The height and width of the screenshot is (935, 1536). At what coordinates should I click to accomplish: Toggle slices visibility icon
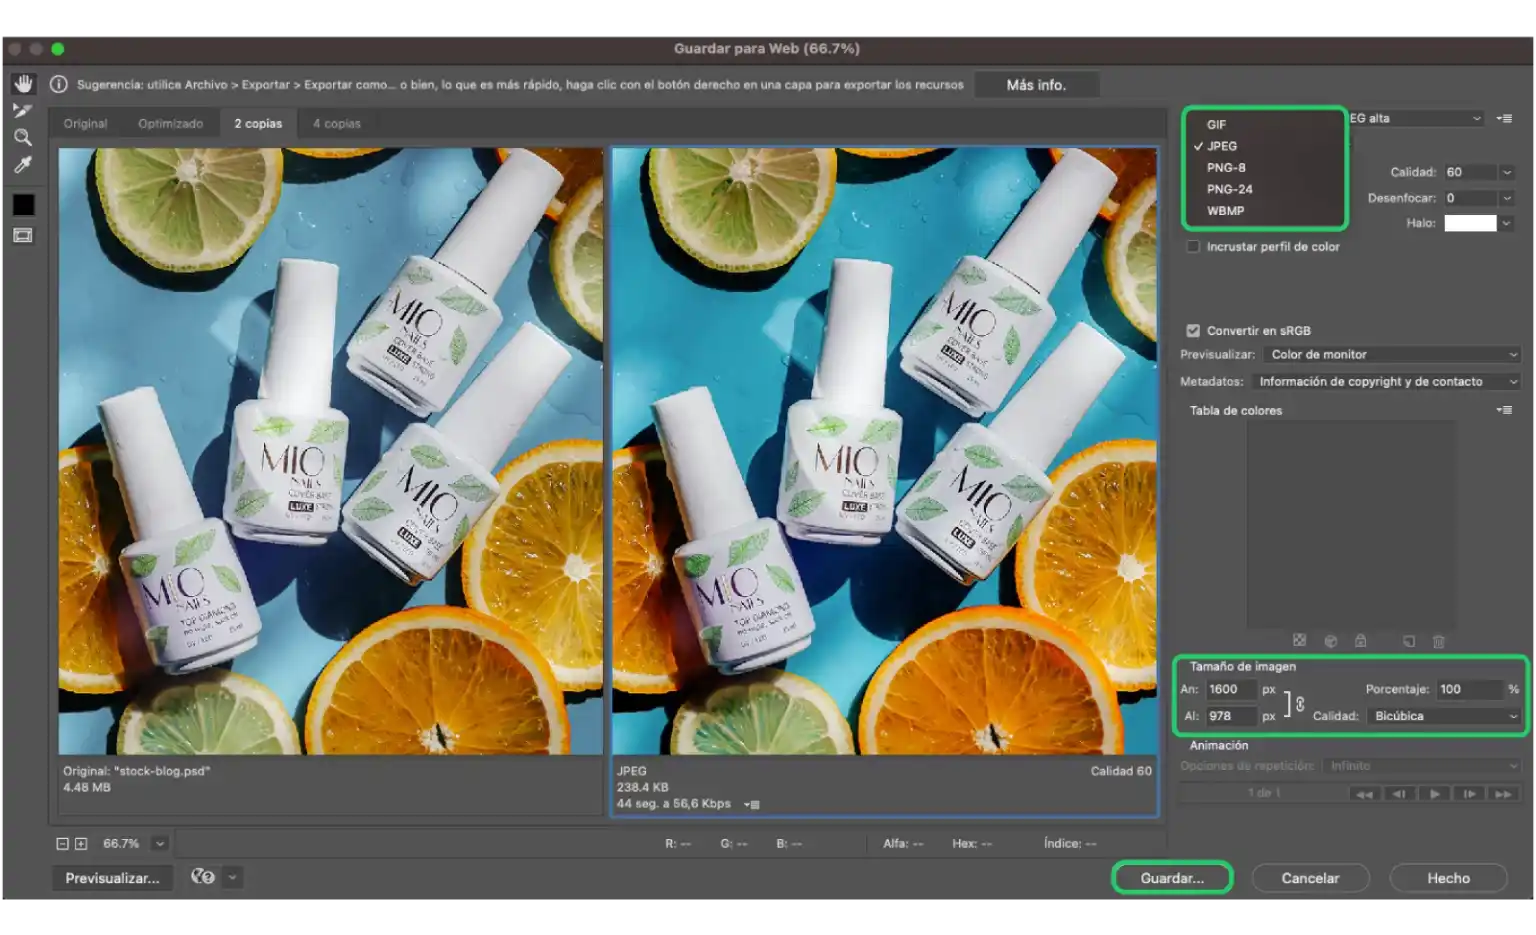click(23, 235)
